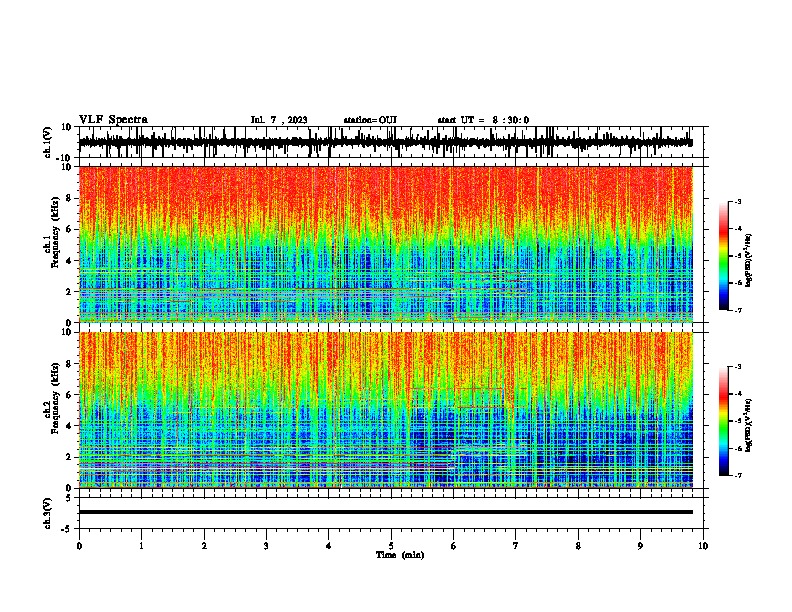Click the ch.1 color bar log(PSD) label
Viewport: 792px width, 612px height.
pyautogui.click(x=749, y=261)
